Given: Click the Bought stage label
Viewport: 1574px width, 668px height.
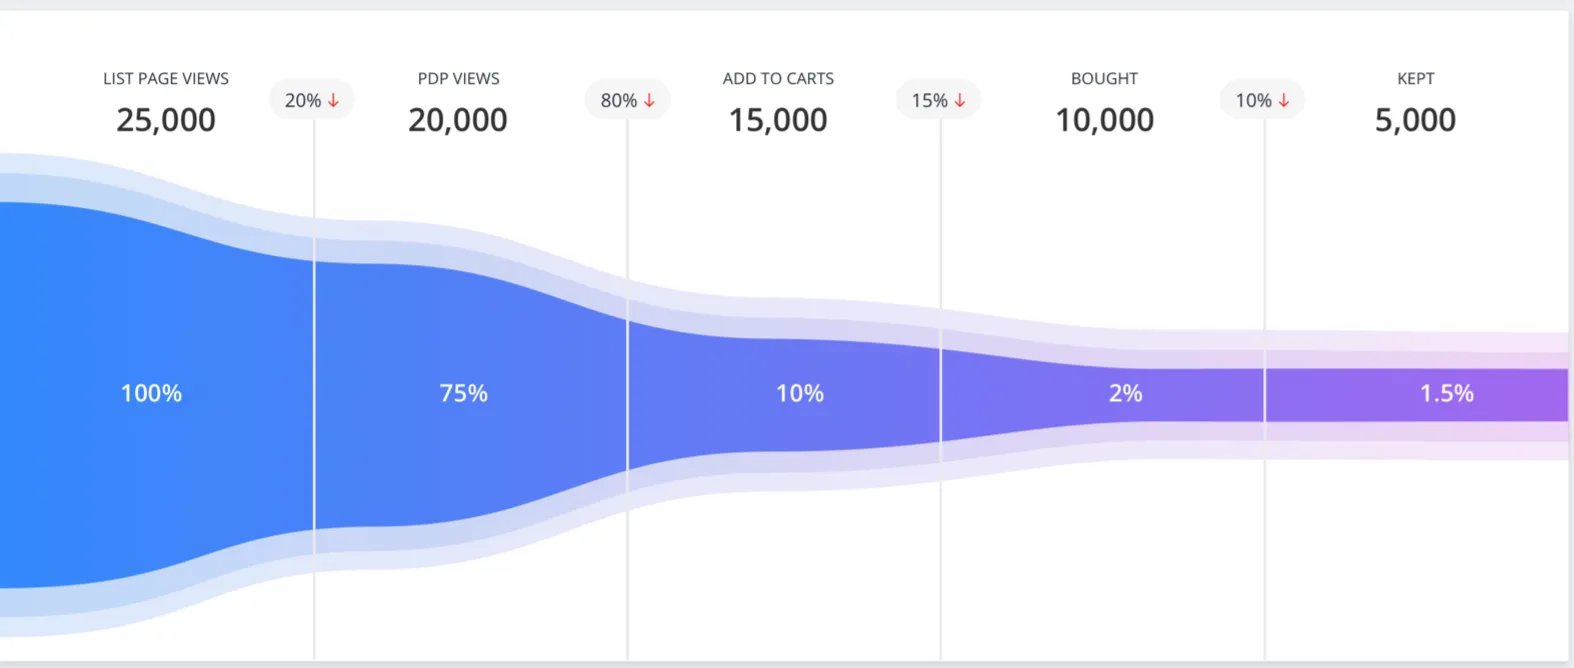Looking at the screenshot, I should pos(1104,78).
